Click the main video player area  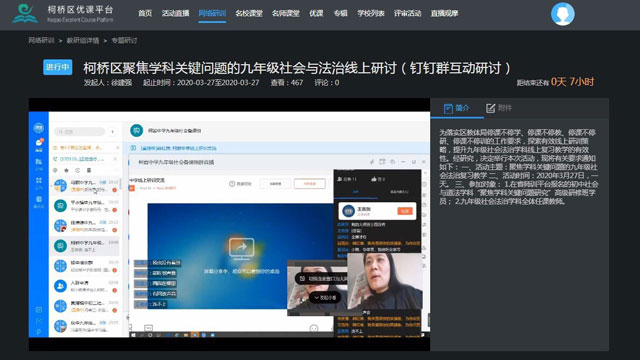coord(229,224)
